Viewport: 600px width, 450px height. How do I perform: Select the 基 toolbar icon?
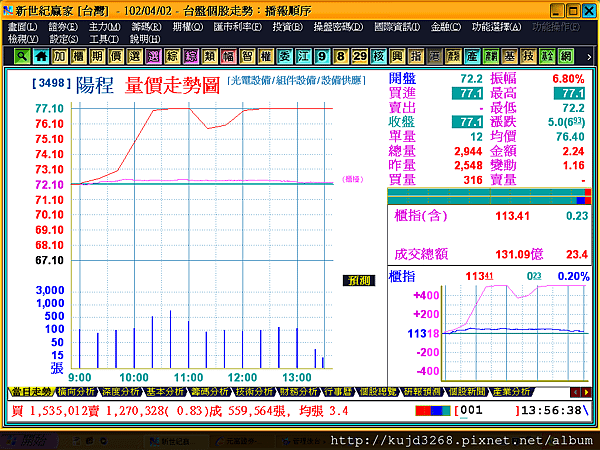pos(509,57)
